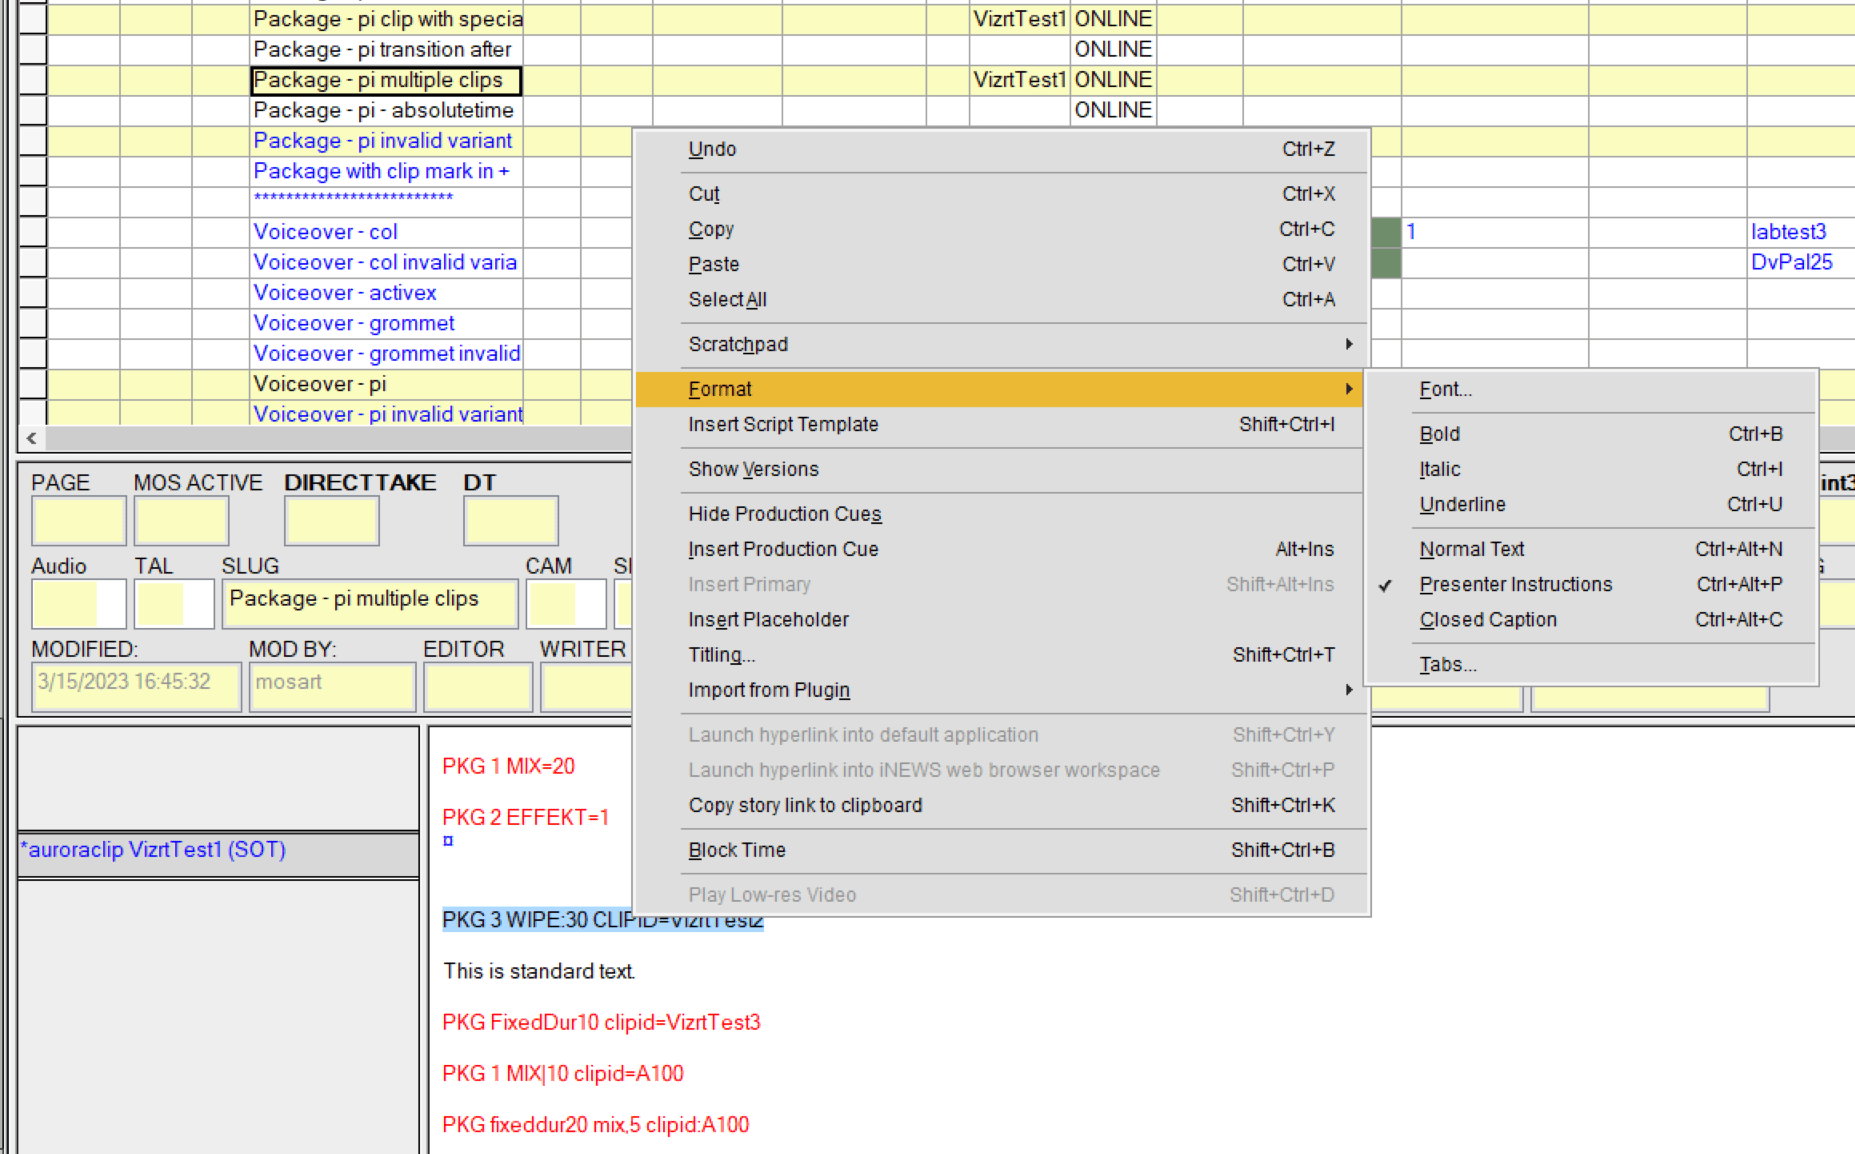Click the left scroll arrow under the rundown grid
This screenshot has width=1855, height=1154.
(x=30, y=438)
